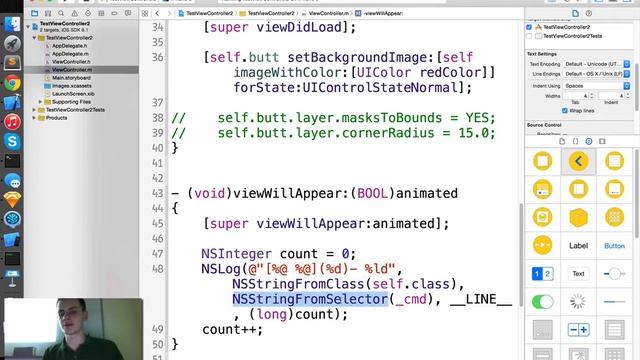Select the Table View Controller library object

[x=614, y=161]
